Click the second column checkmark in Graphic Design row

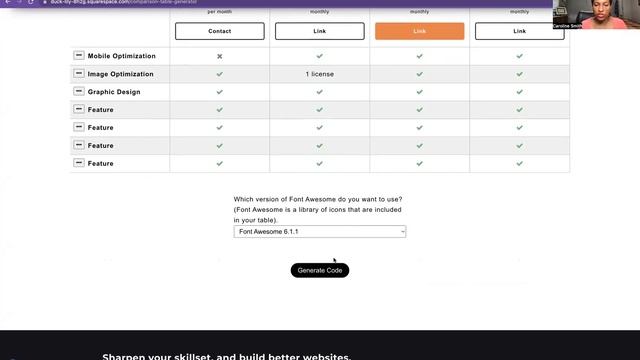coord(320,92)
